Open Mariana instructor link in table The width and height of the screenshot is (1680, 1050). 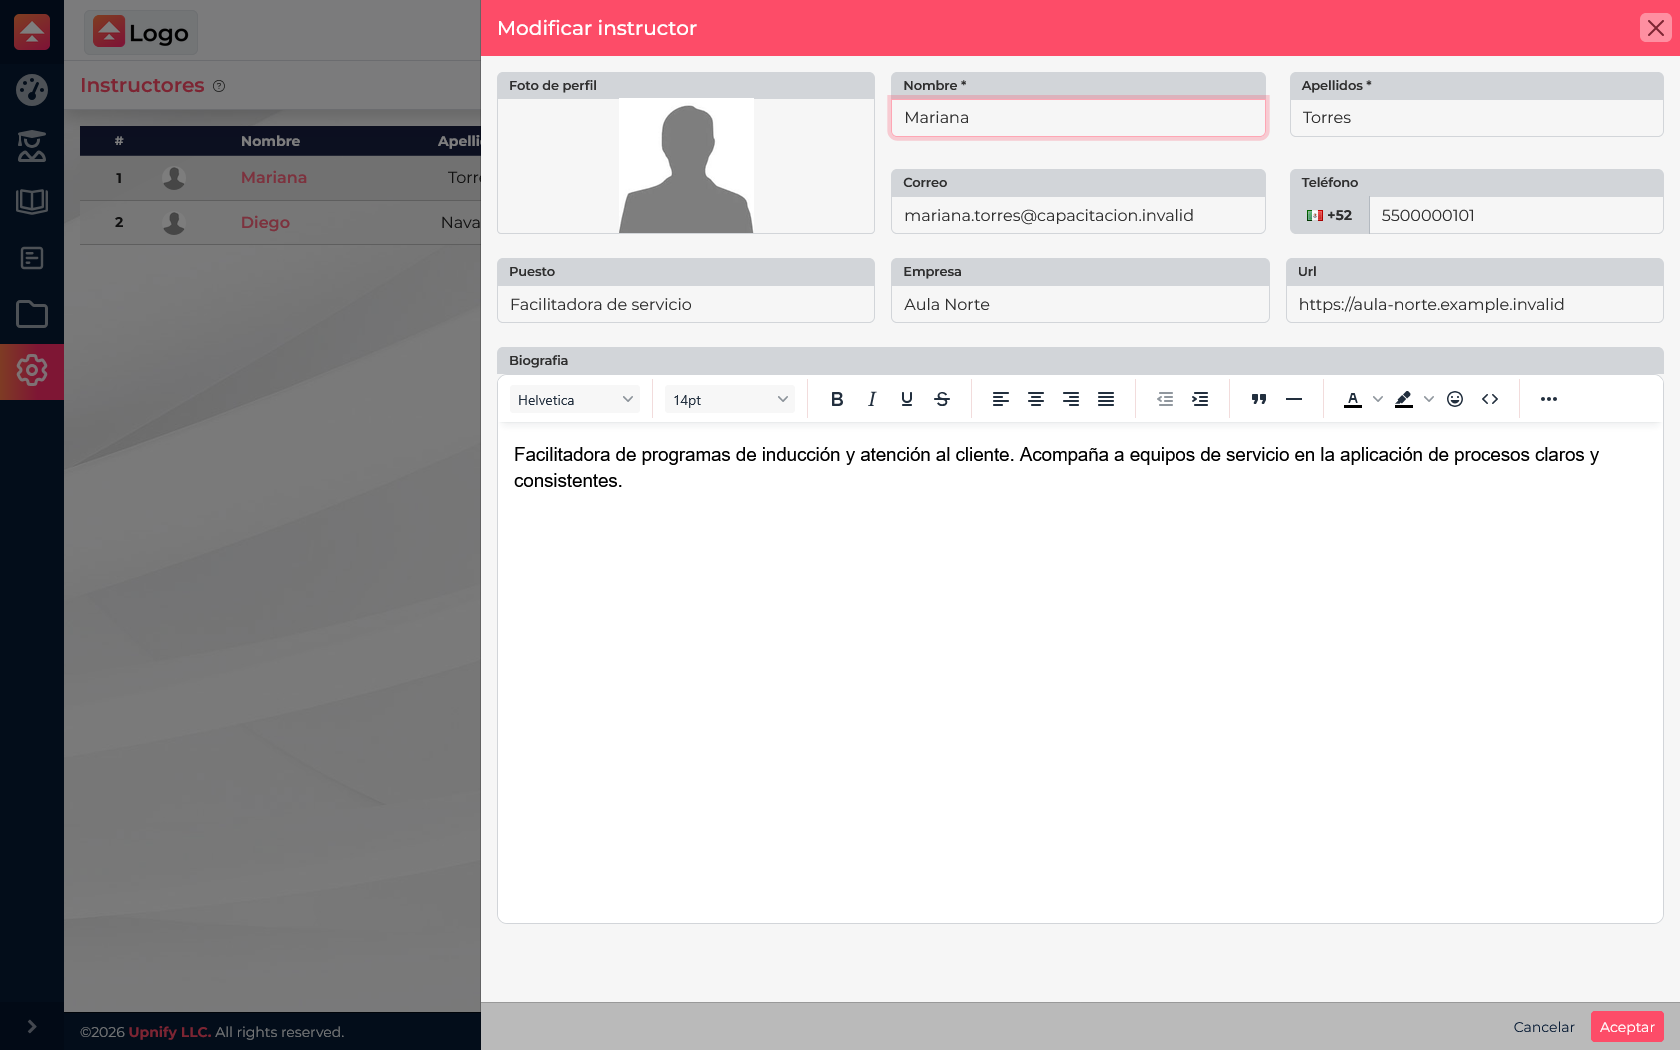point(274,177)
